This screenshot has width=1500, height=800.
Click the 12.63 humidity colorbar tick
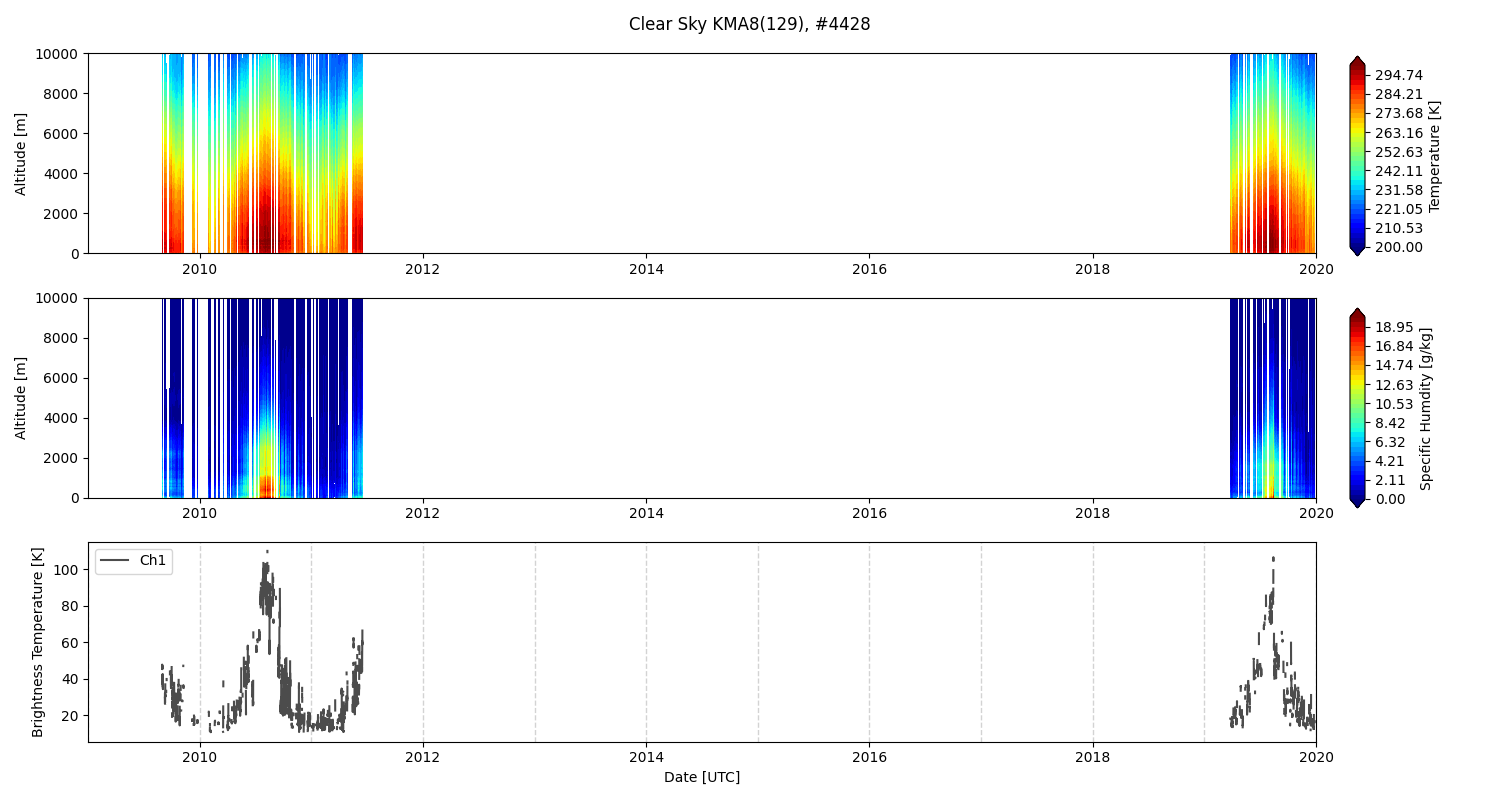coord(1394,385)
